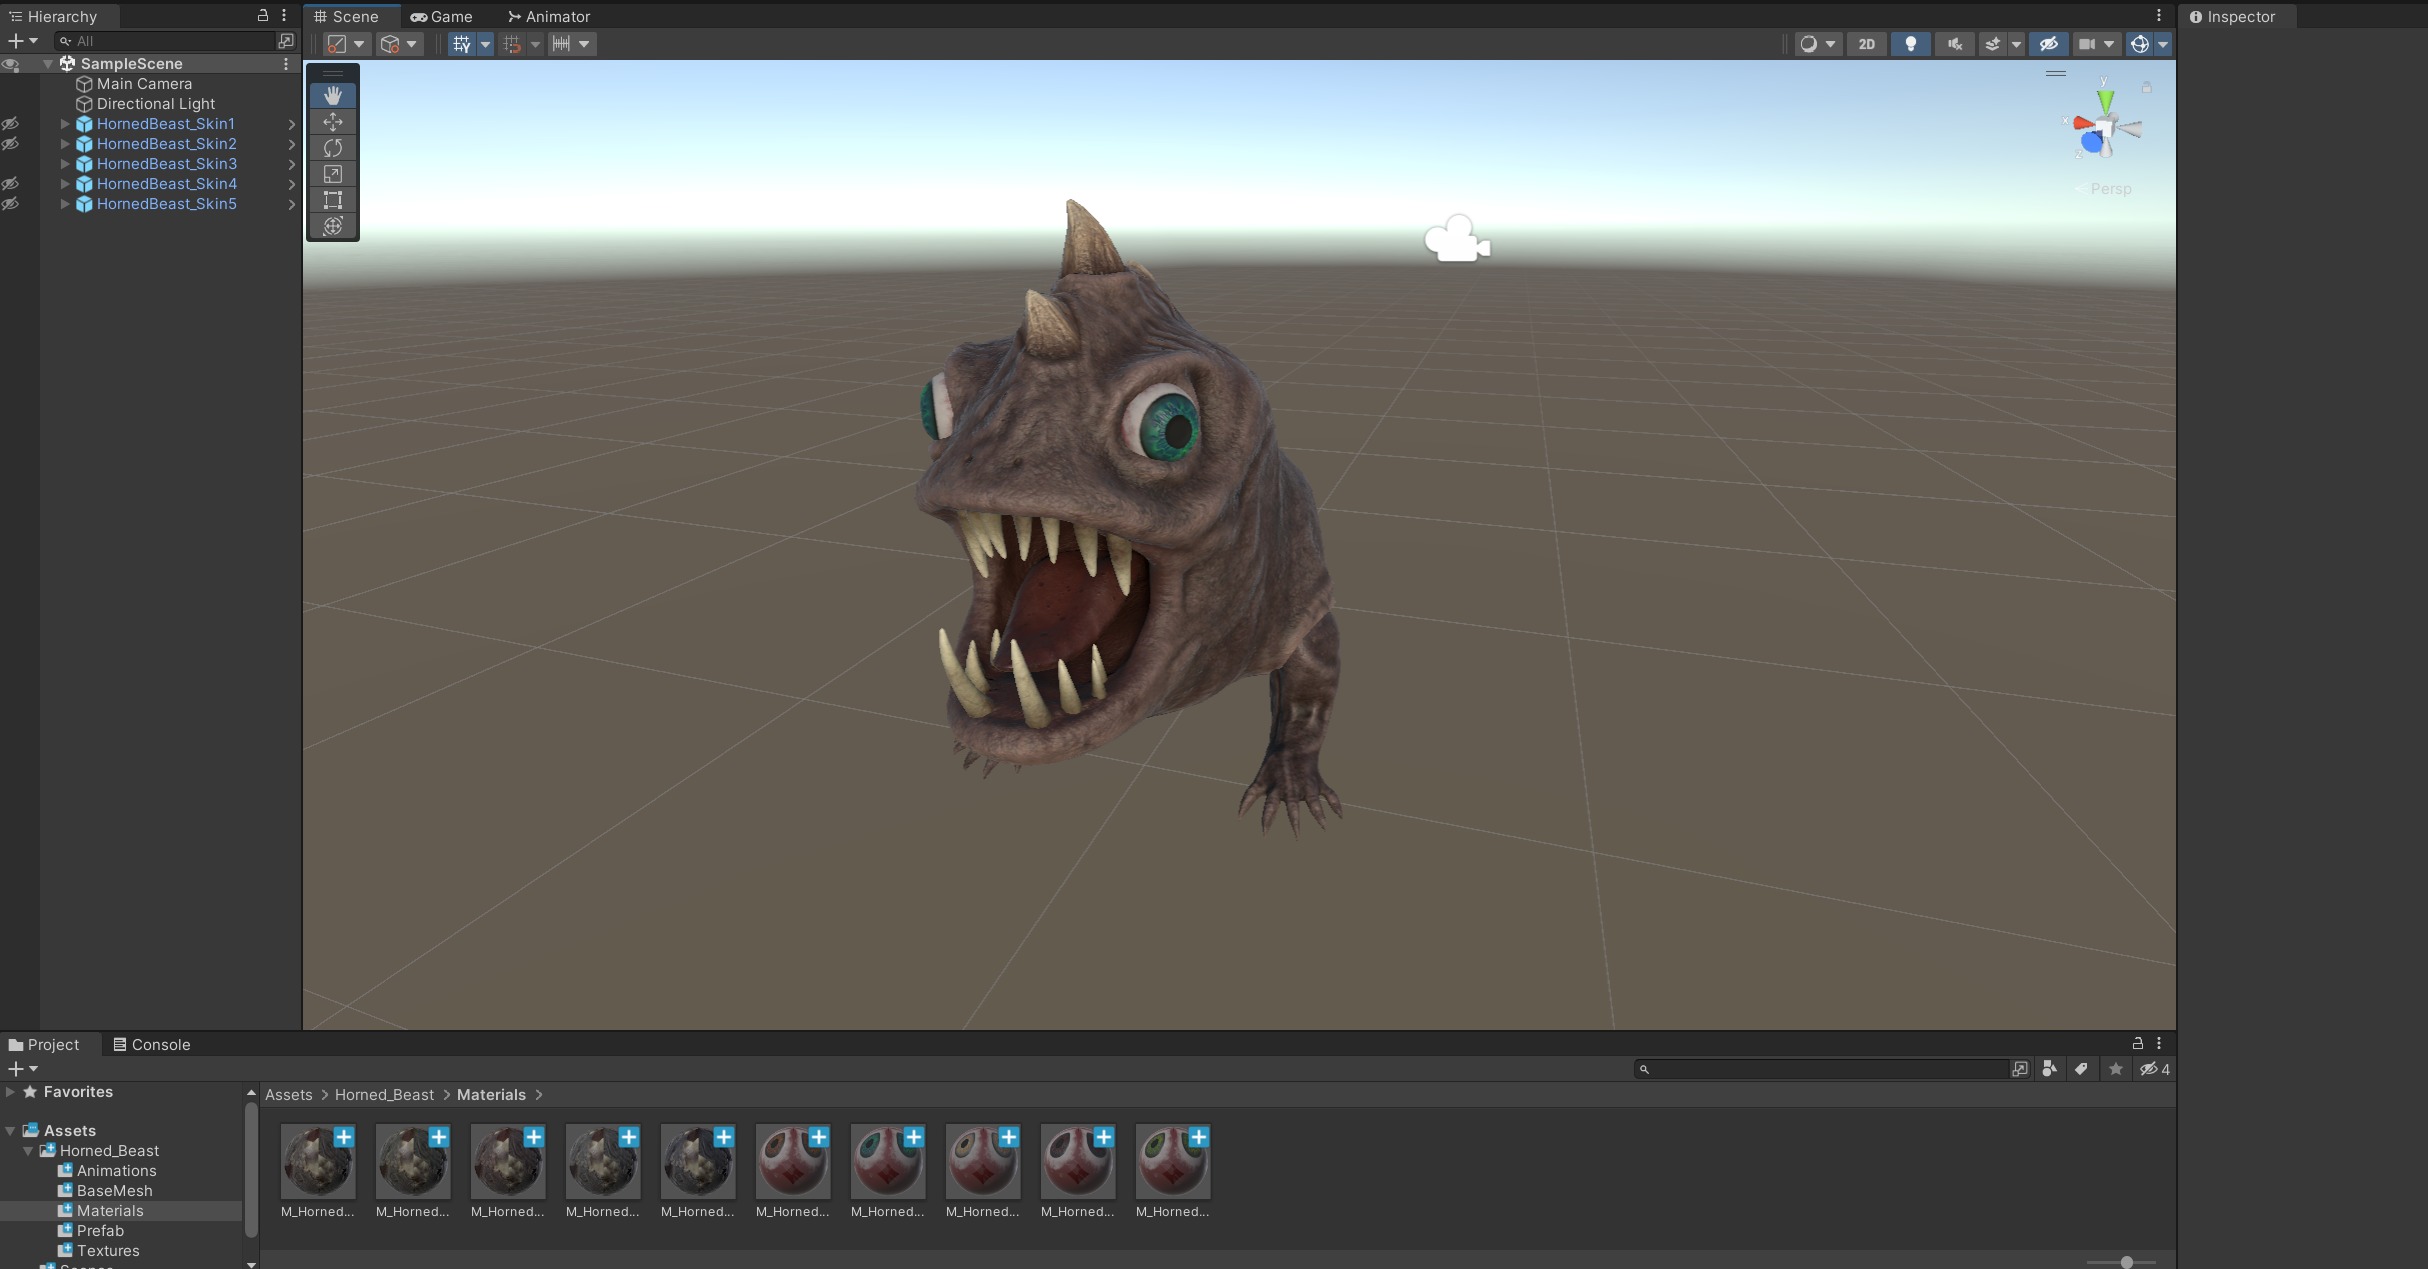Viewport: 2428px width, 1269px height.
Task: Select the Move tool
Action: [333, 122]
